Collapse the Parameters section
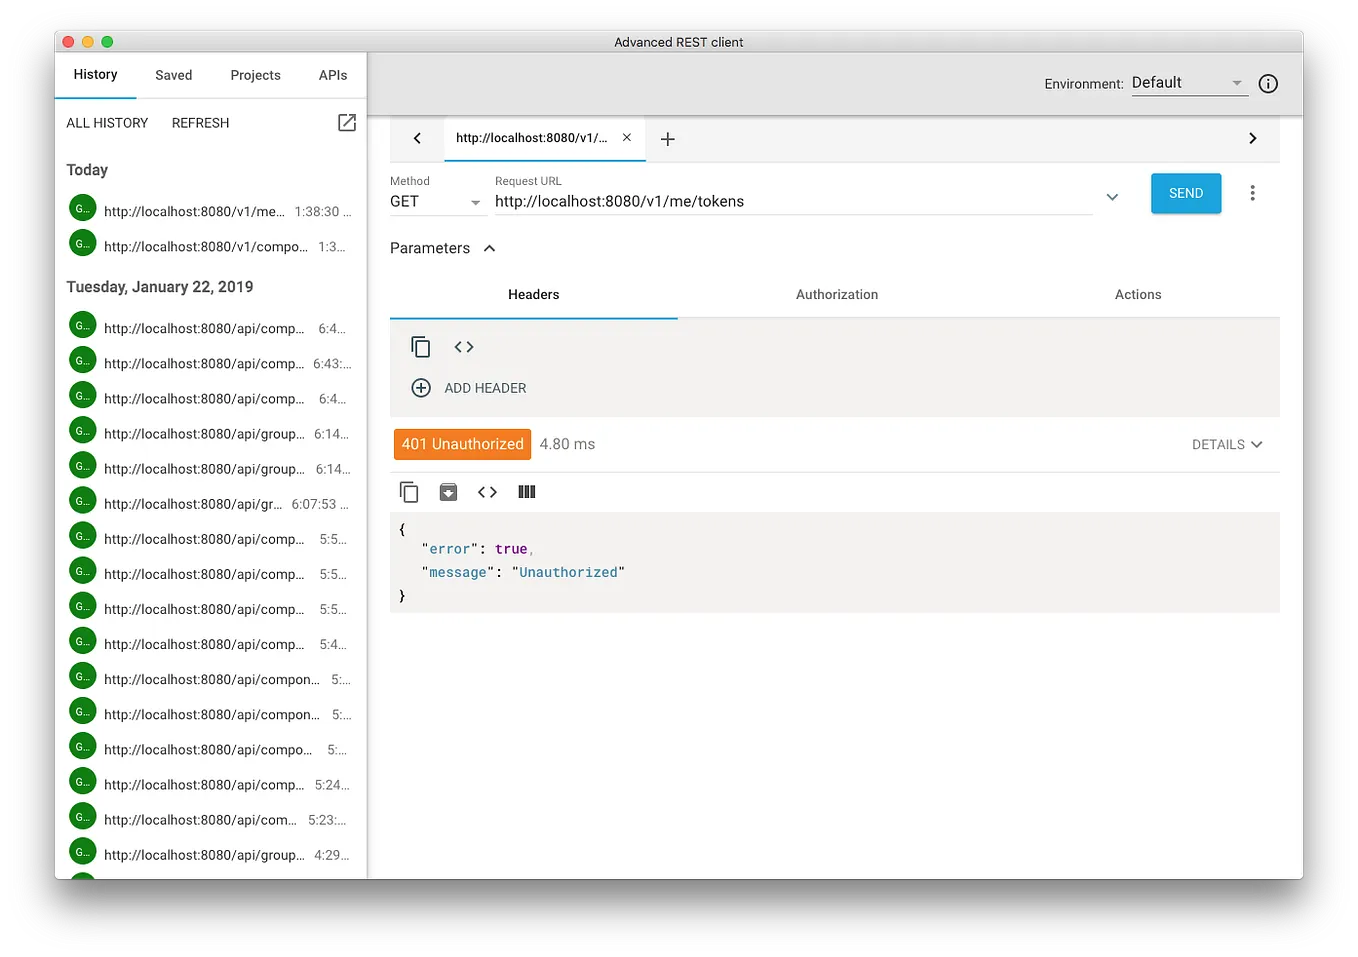The image size is (1358, 957). point(489,248)
